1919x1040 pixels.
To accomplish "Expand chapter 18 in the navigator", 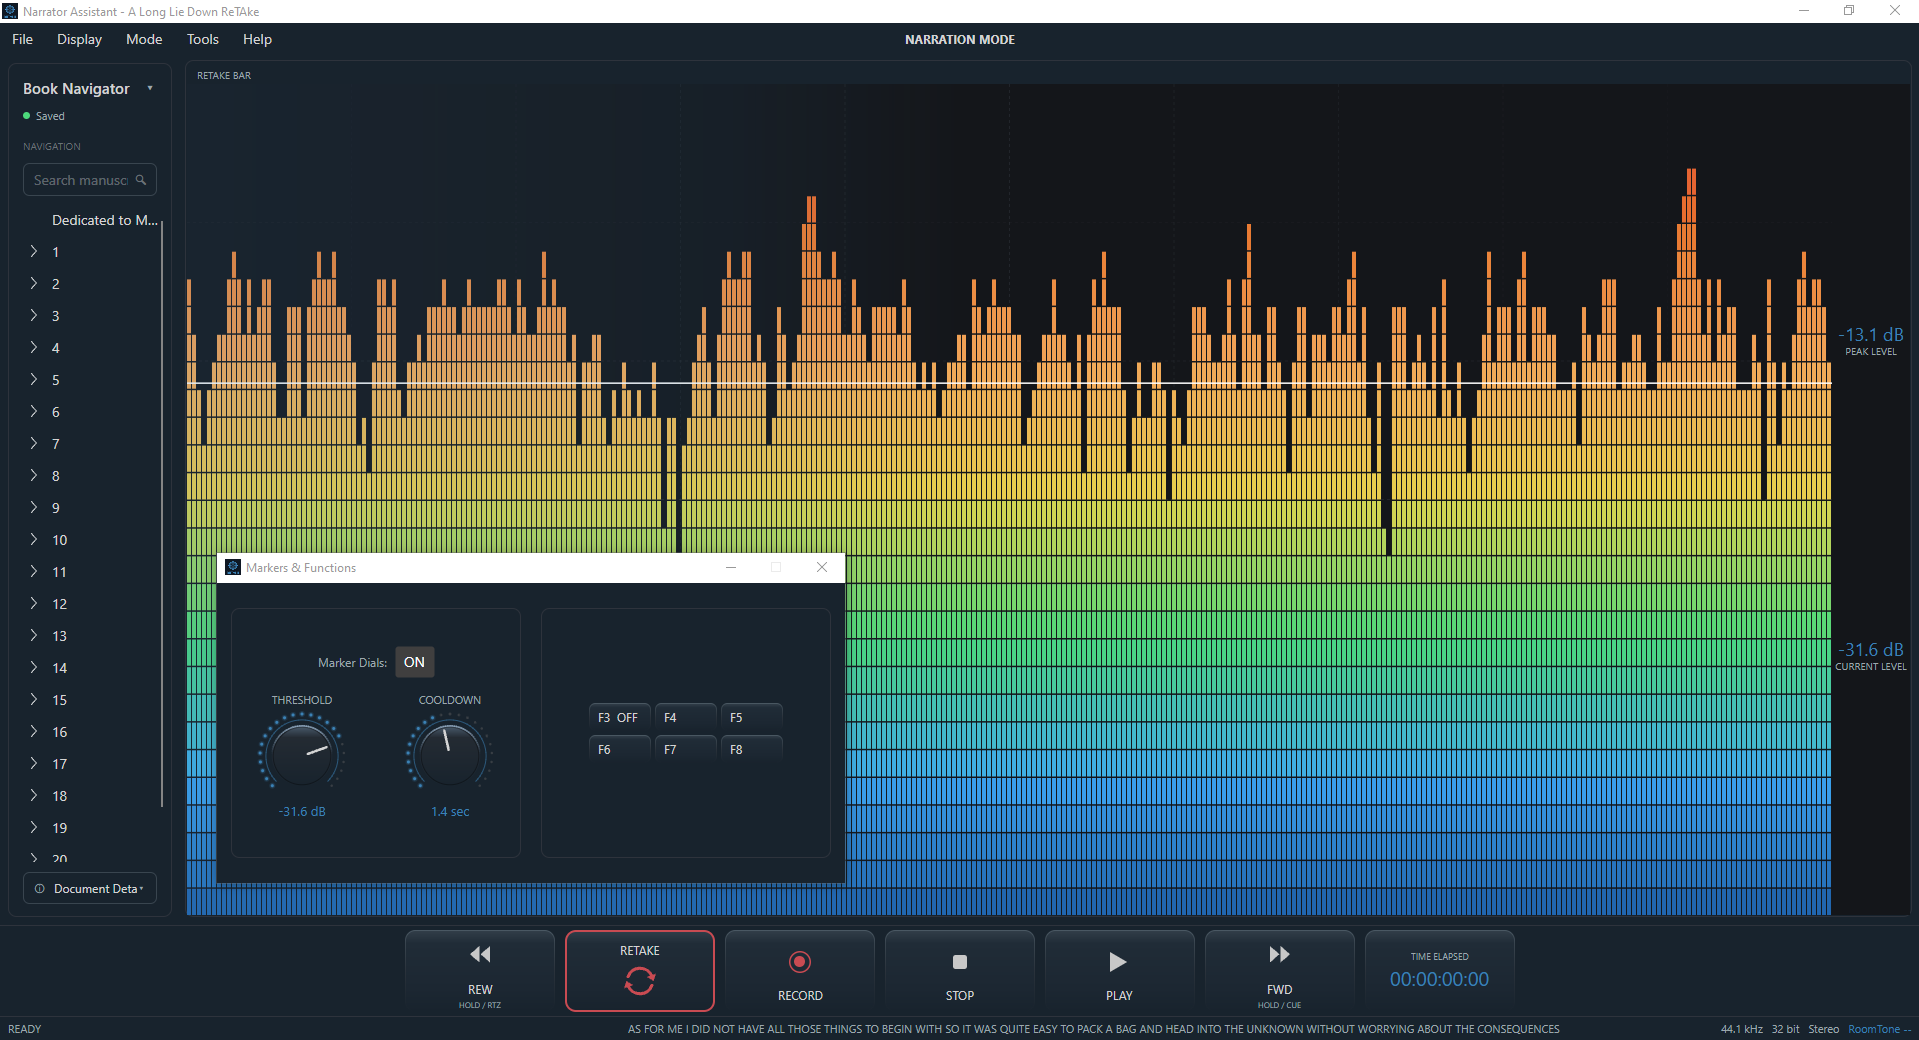I will 33,795.
